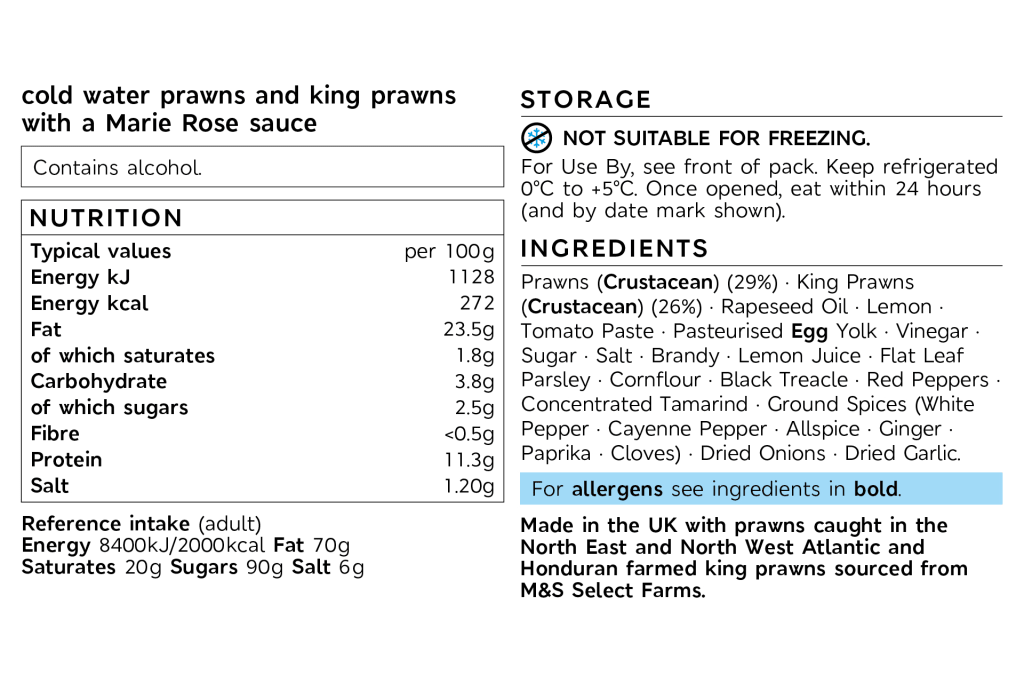Click the Carbohydrate 3.8g row
The width and height of the screenshot is (1024, 683).
point(263,381)
